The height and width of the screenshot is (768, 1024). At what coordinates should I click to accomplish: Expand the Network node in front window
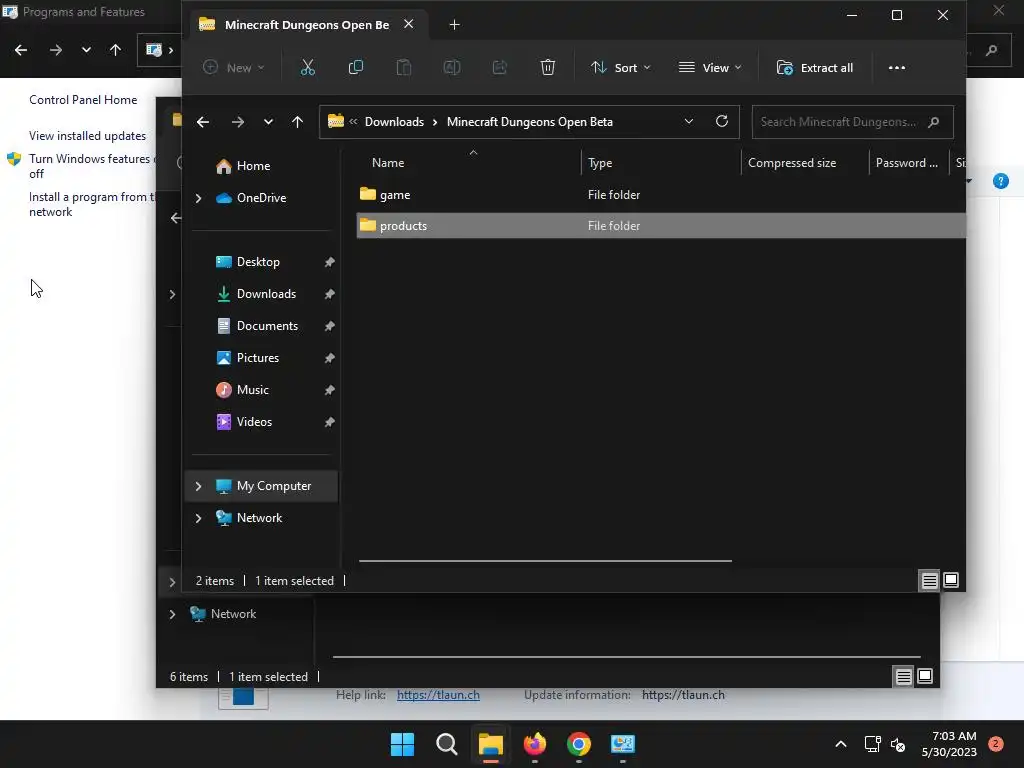pyautogui.click(x=199, y=518)
